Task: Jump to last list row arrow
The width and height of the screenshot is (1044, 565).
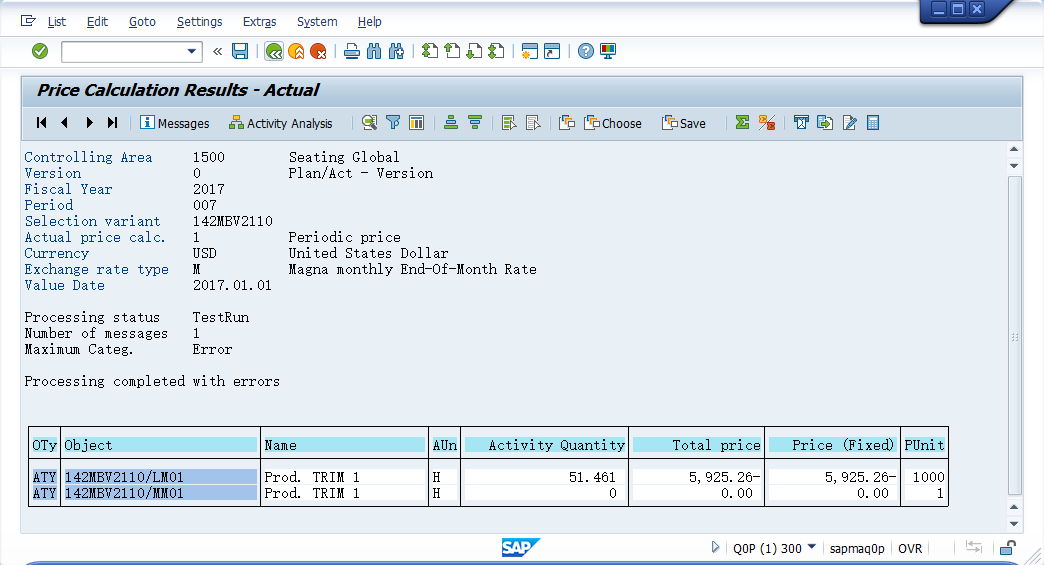Action: tap(113, 122)
